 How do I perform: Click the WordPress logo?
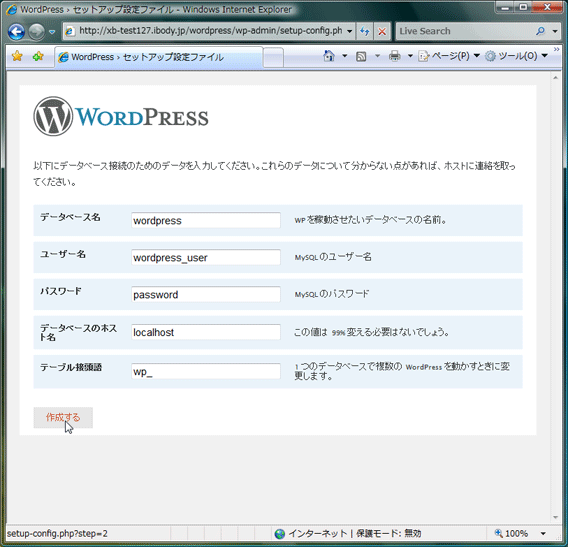pos(121,117)
